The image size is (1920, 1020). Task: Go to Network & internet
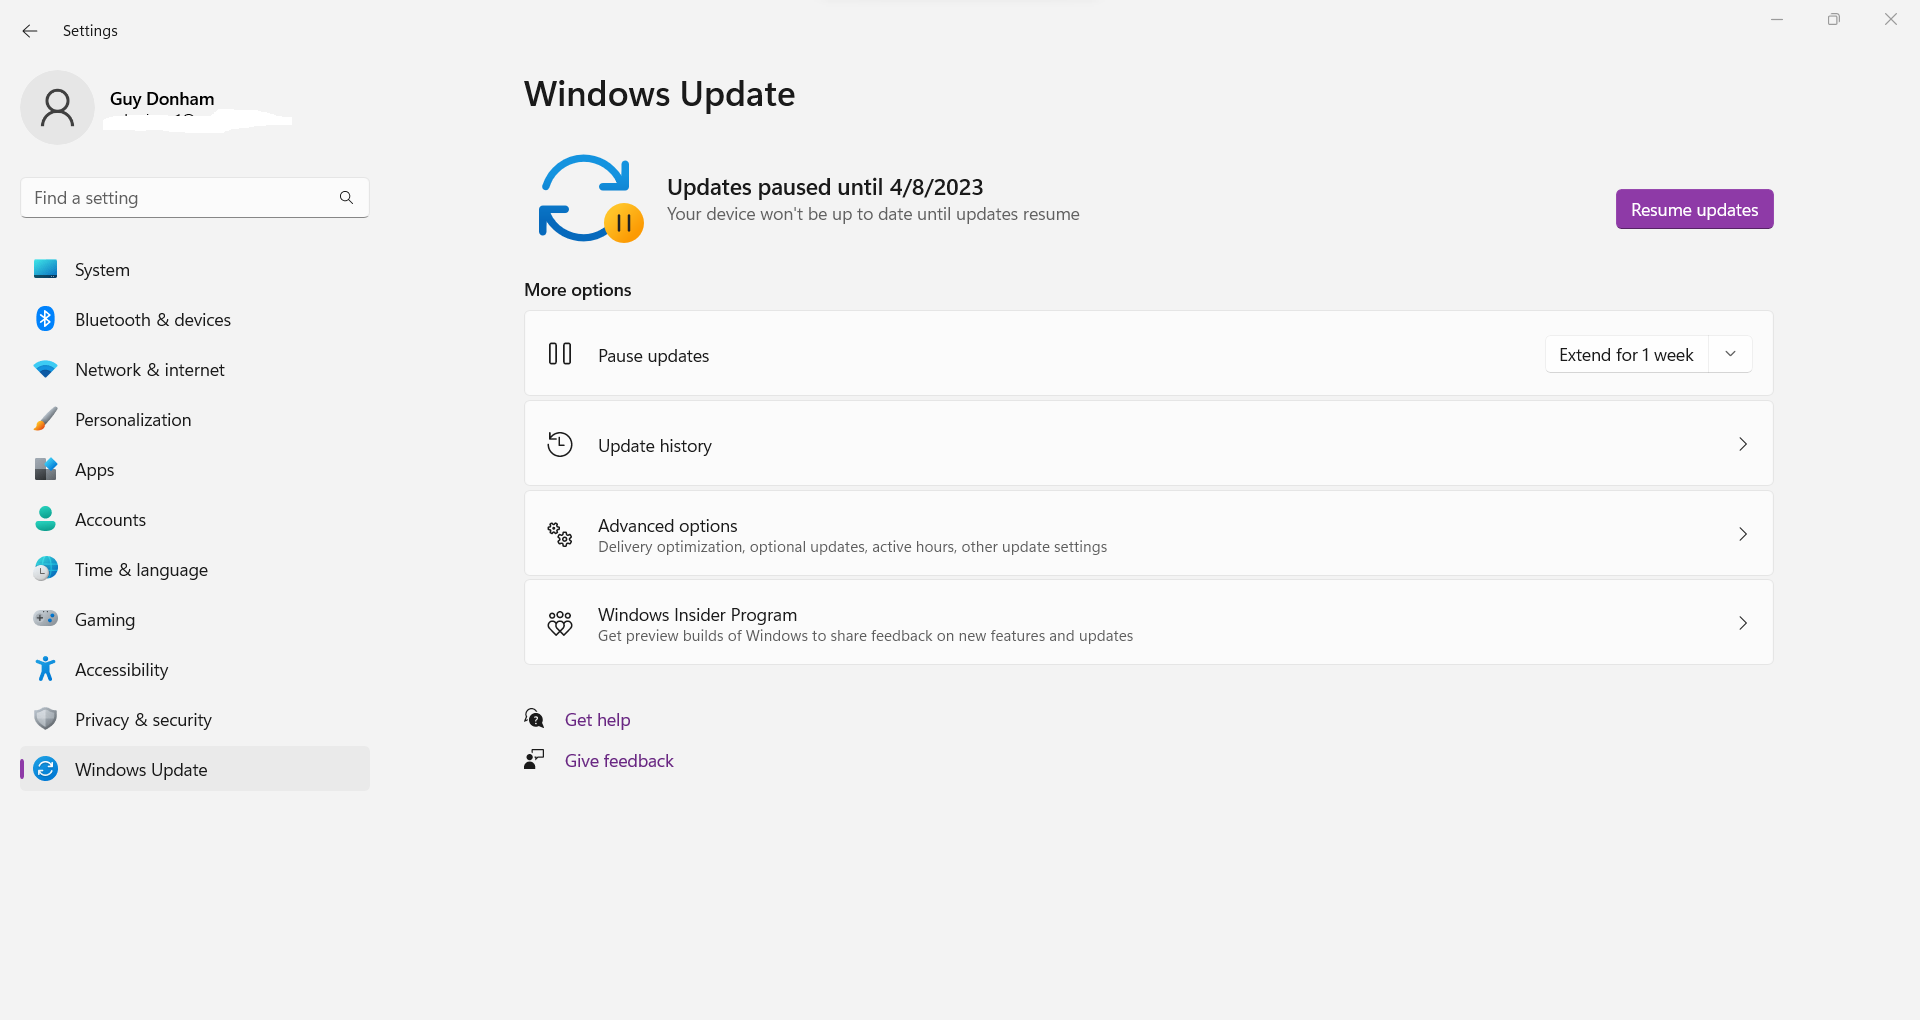(195, 369)
